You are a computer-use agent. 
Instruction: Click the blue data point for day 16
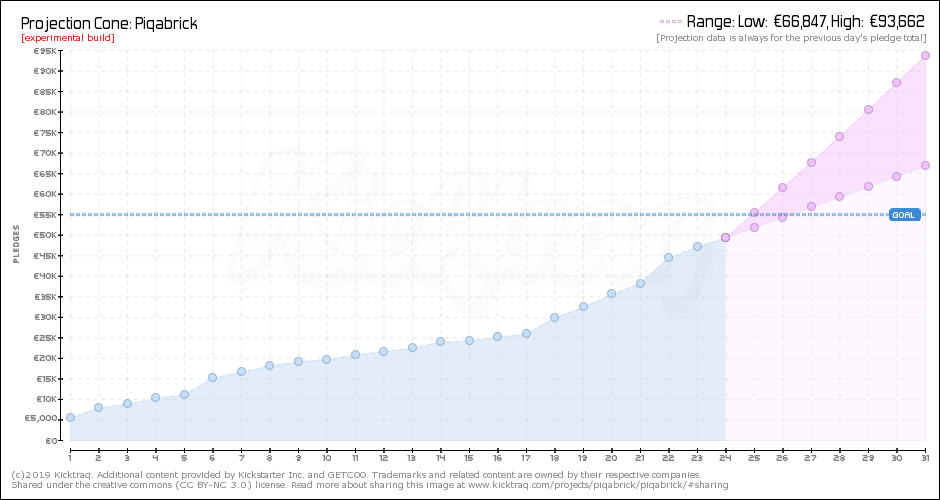[498, 336]
